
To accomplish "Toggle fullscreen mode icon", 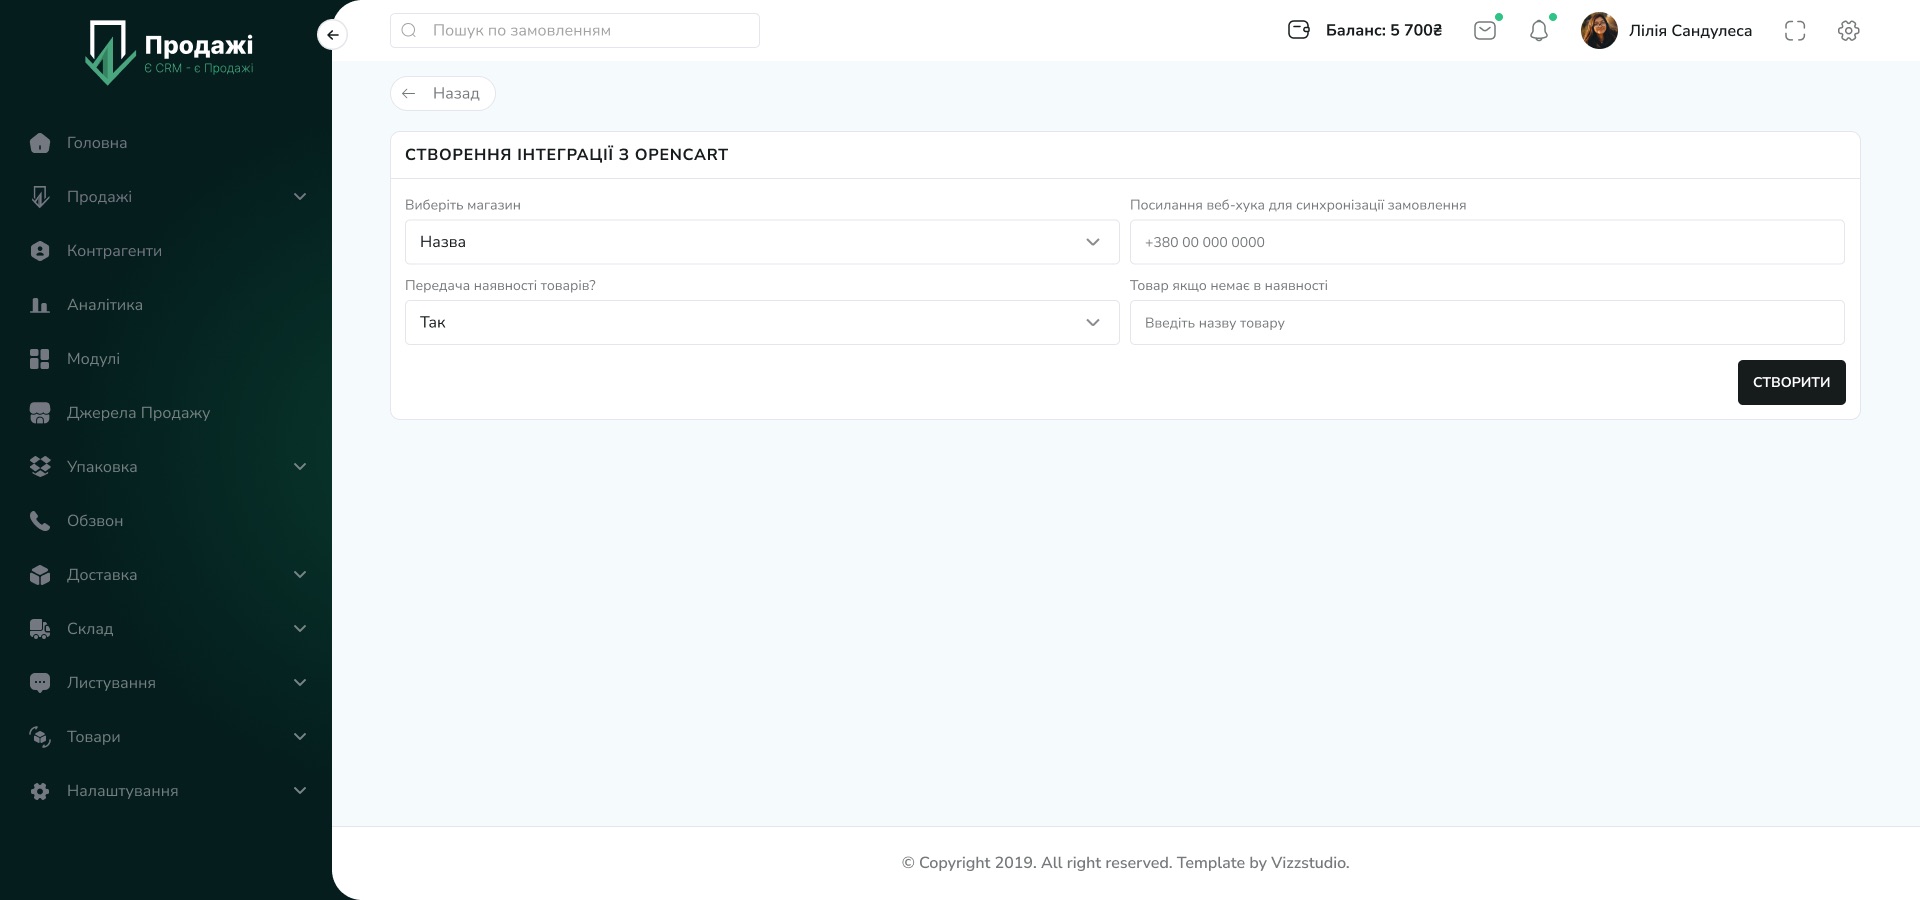I will coord(1795,31).
